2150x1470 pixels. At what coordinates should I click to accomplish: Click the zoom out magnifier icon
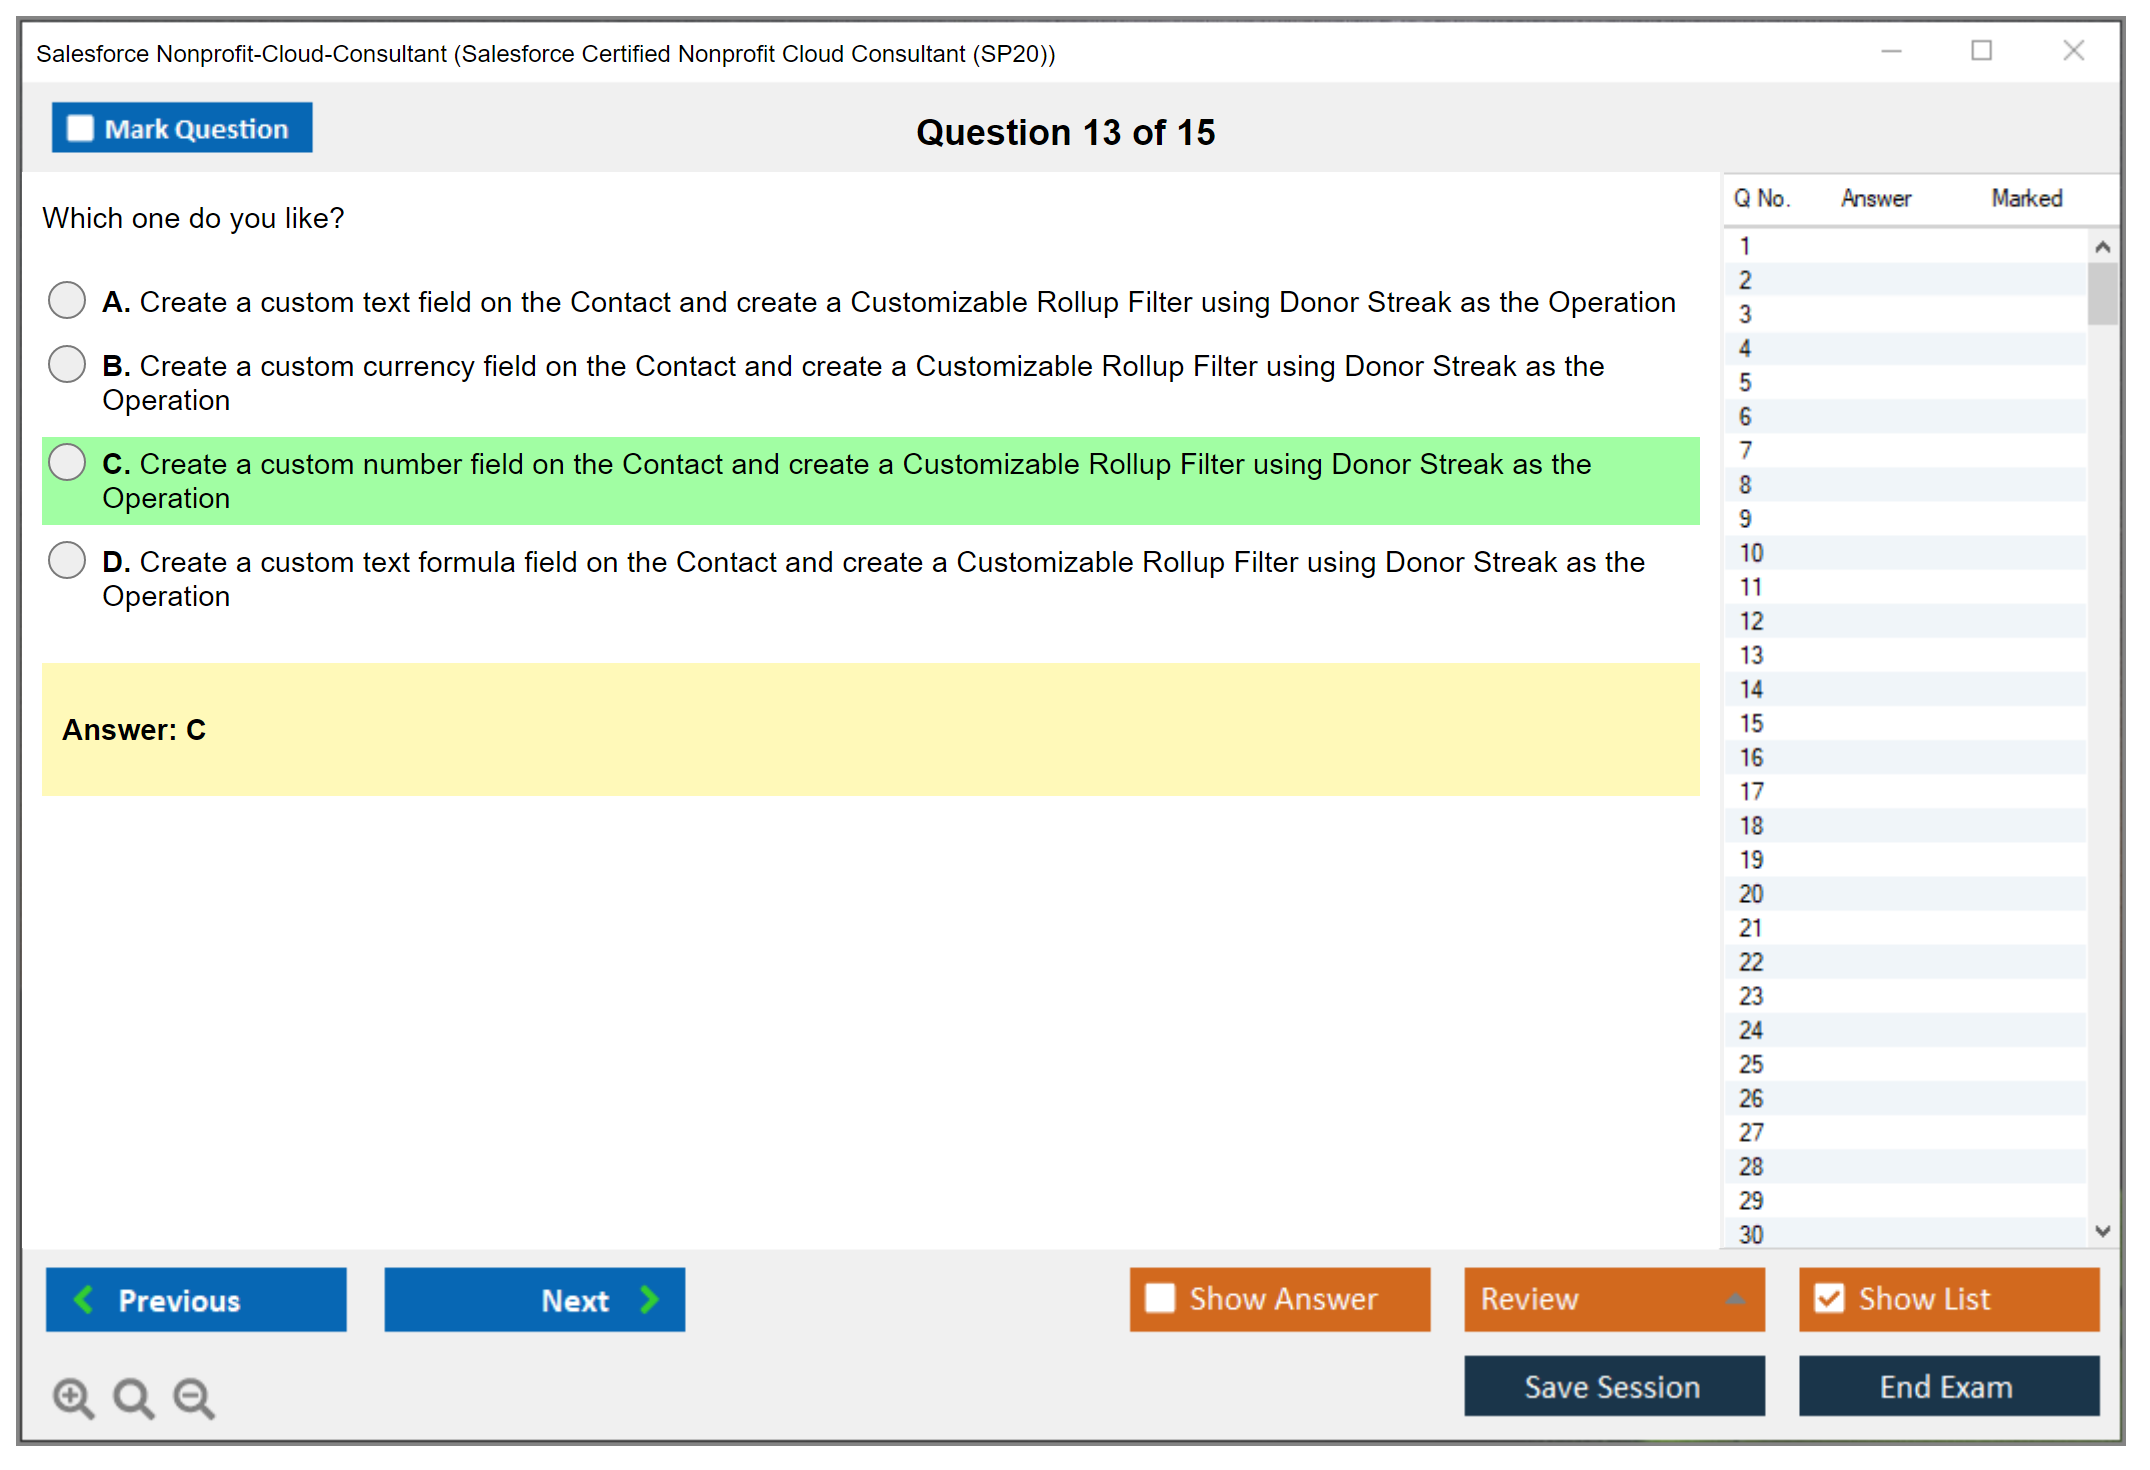[x=194, y=1397]
